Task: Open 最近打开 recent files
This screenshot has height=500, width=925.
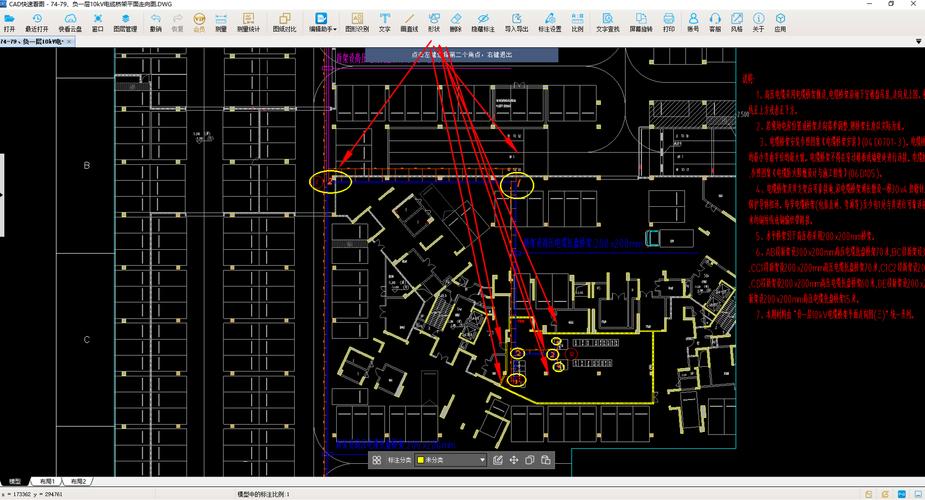Action: [x=37, y=22]
